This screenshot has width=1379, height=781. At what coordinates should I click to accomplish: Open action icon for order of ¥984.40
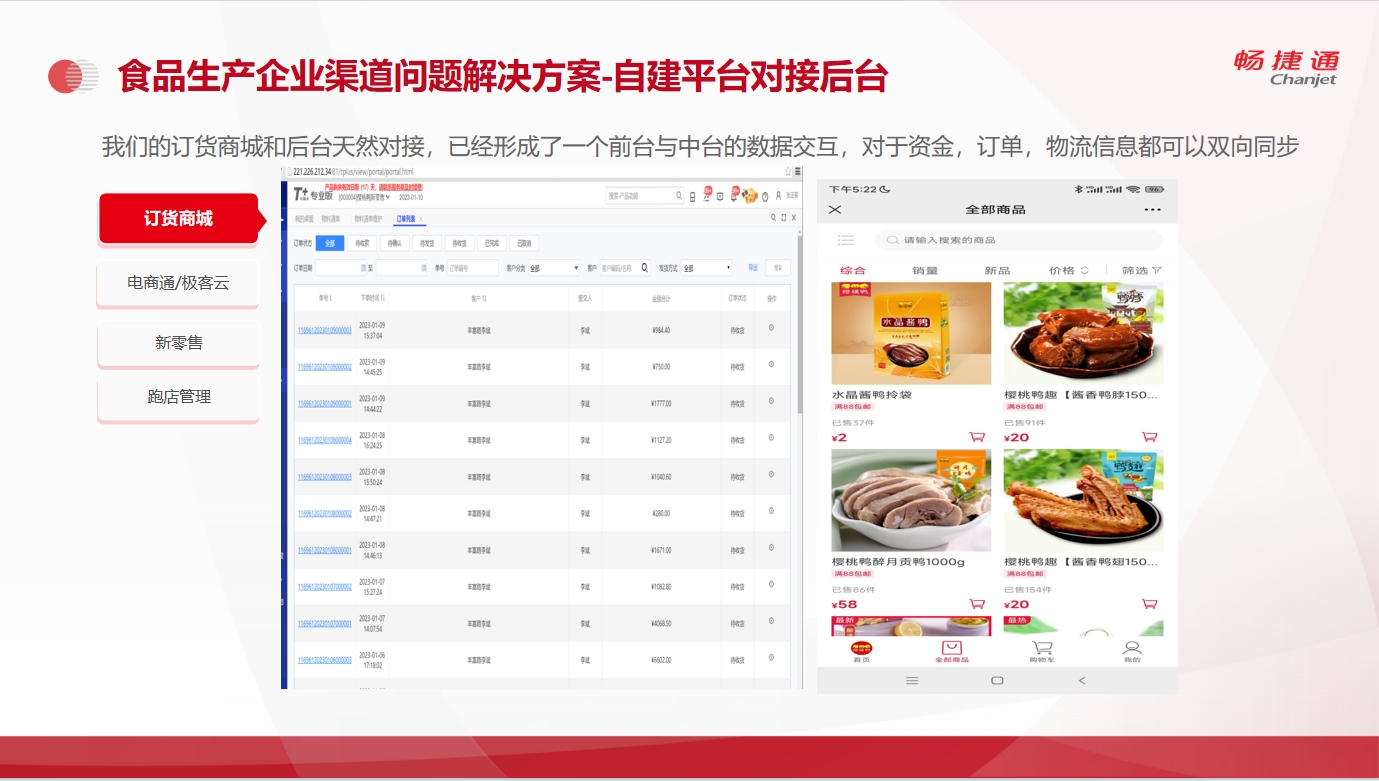[771, 328]
